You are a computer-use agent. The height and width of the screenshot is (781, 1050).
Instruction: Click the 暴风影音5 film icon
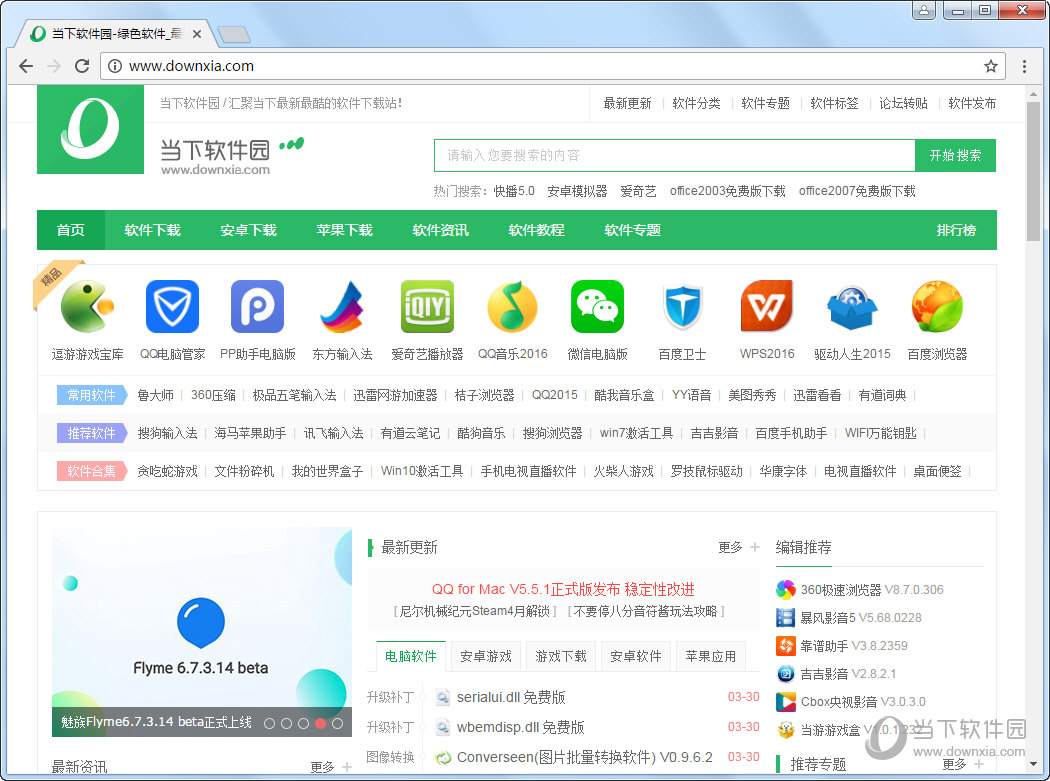tap(785, 618)
